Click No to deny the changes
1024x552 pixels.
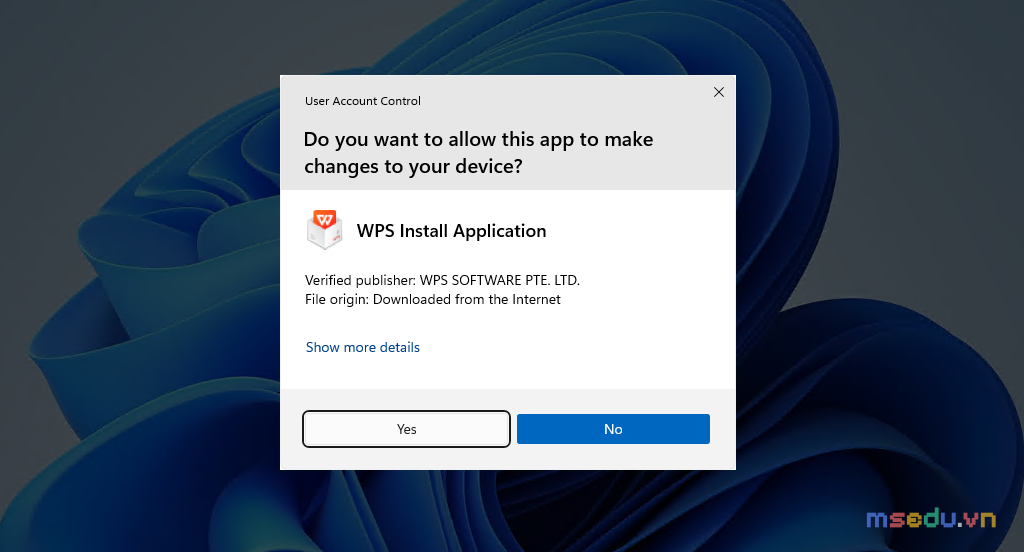613,429
